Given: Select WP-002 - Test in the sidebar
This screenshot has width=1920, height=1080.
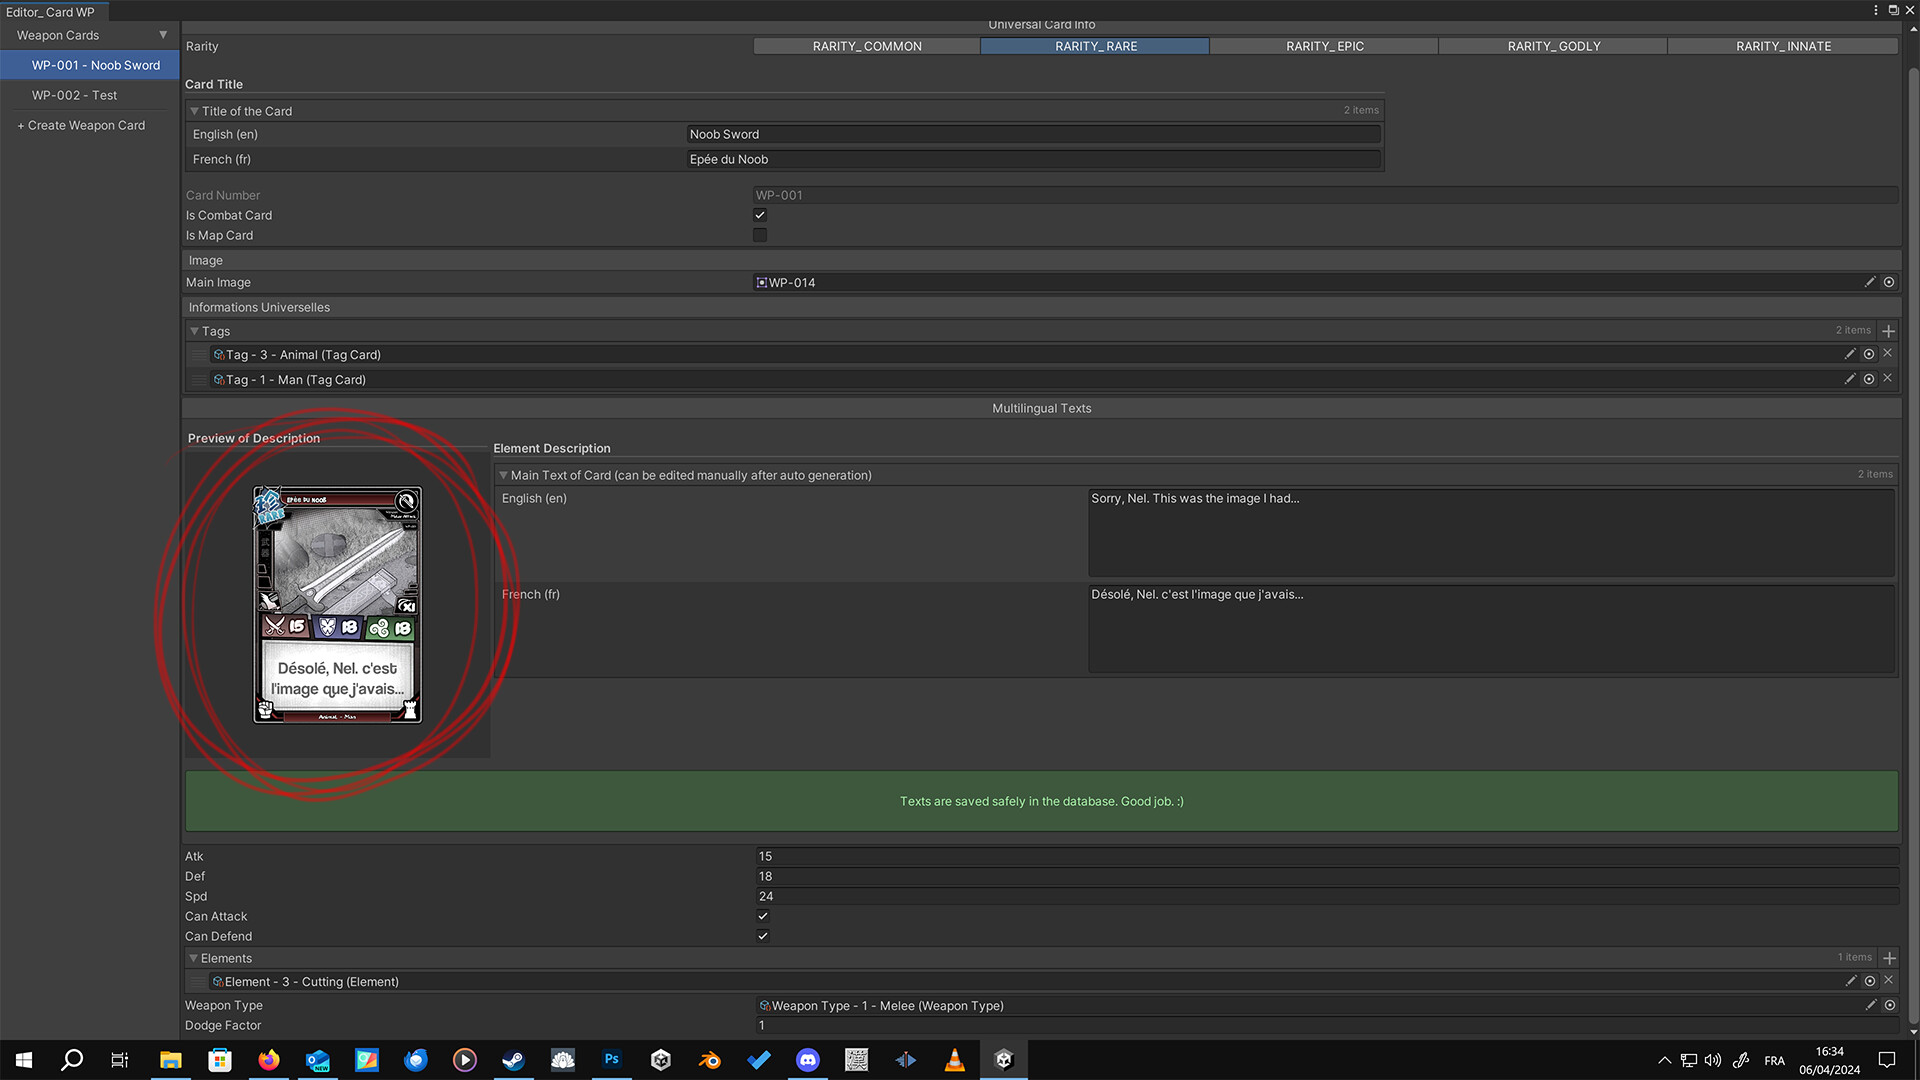Looking at the screenshot, I should 73,94.
